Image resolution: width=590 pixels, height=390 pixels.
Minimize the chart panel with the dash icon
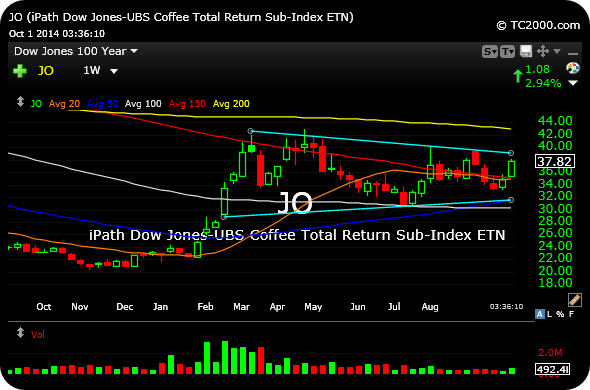click(572, 53)
